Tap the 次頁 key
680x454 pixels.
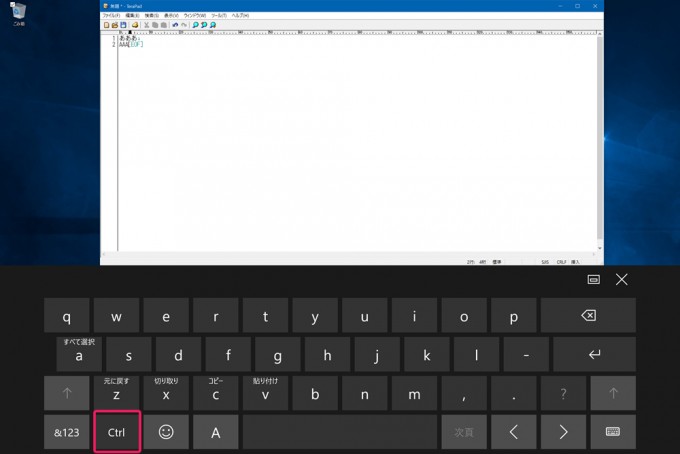[x=464, y=432]
